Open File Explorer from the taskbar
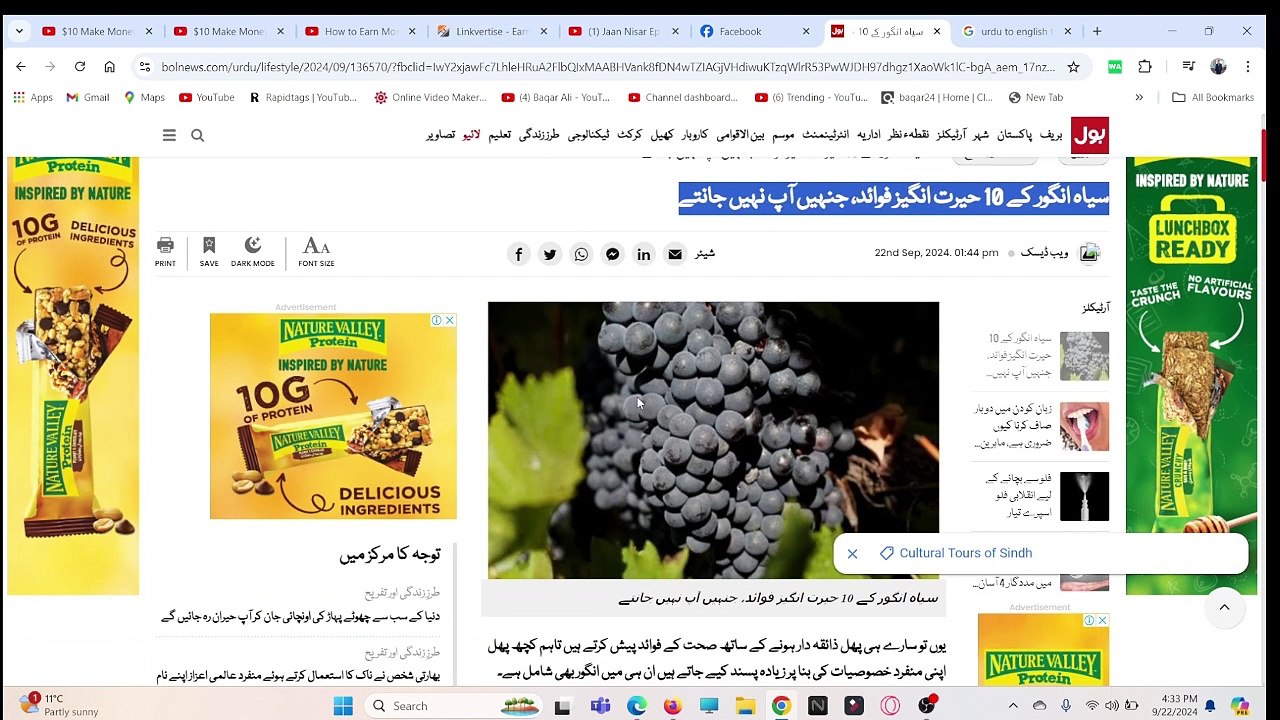Screen dimensions: 1280x720 (745, 706)
